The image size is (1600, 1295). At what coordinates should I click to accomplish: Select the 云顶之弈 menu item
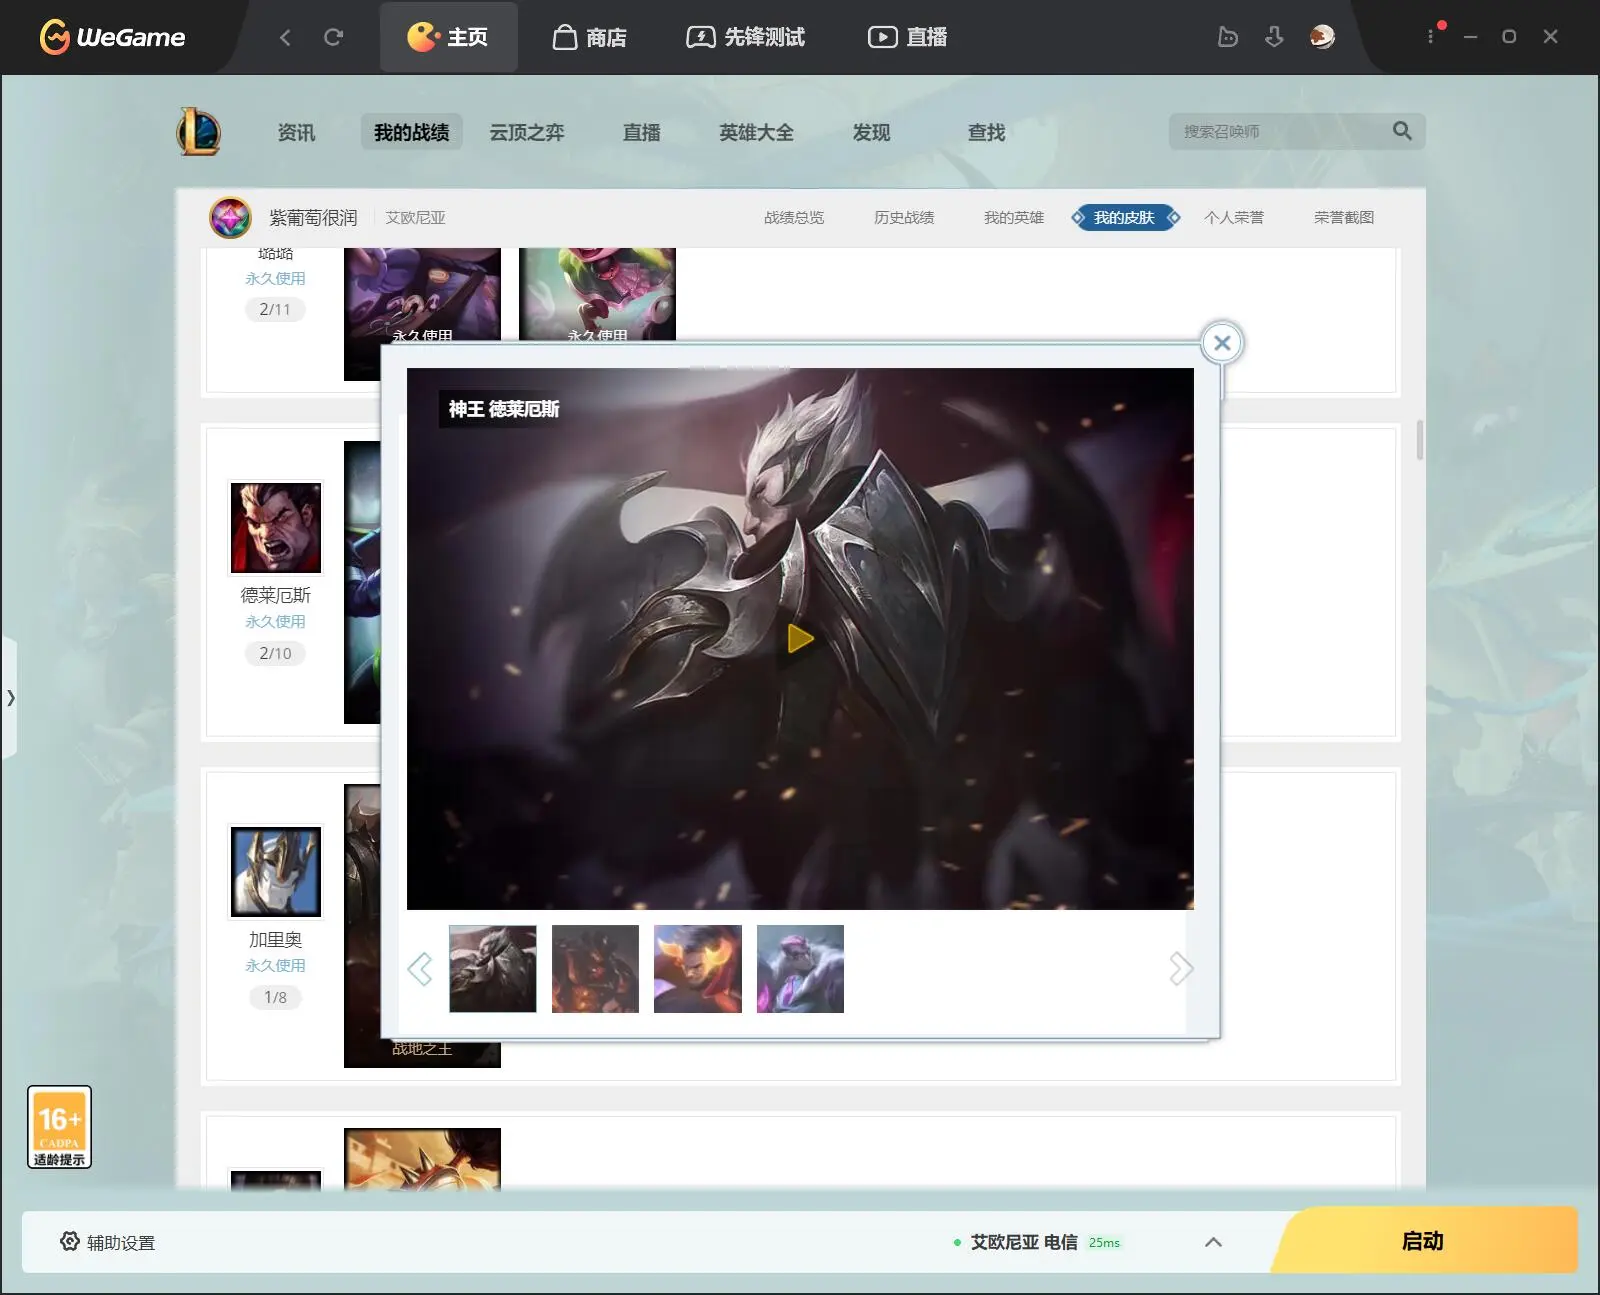527,132
